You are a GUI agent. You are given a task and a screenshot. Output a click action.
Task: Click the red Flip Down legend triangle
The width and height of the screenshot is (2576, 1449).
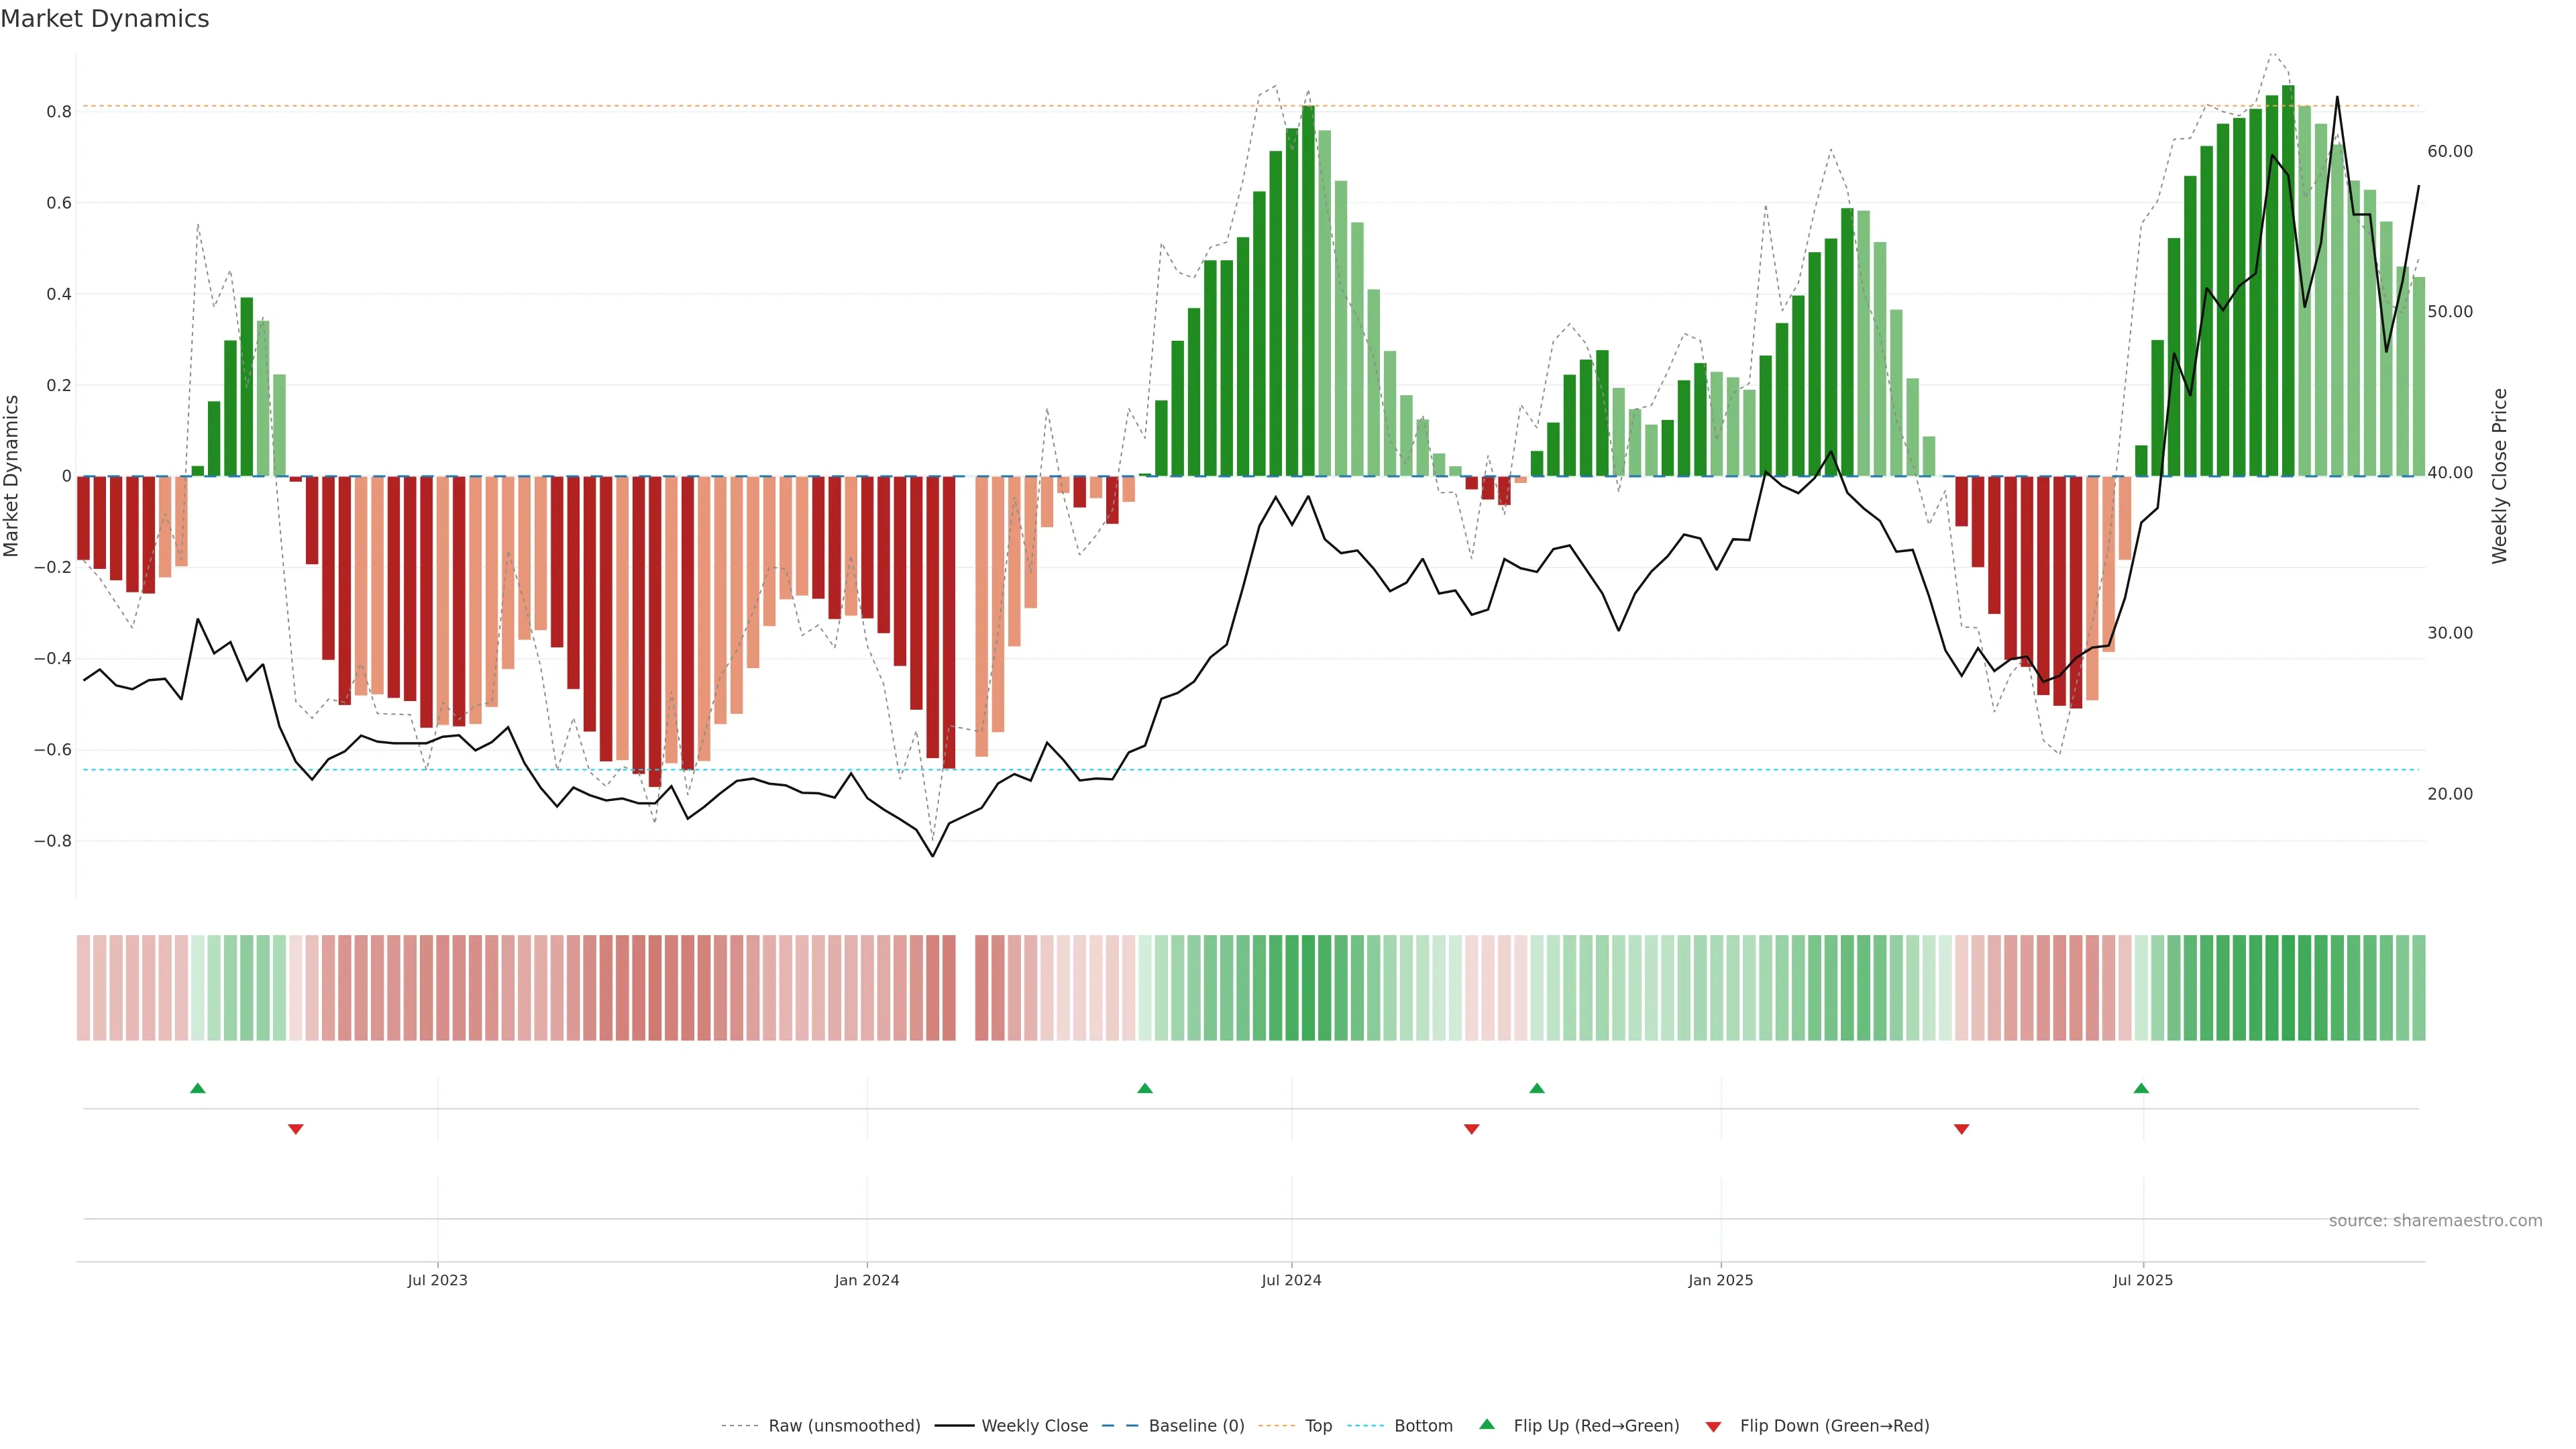click(1713, 1426)
